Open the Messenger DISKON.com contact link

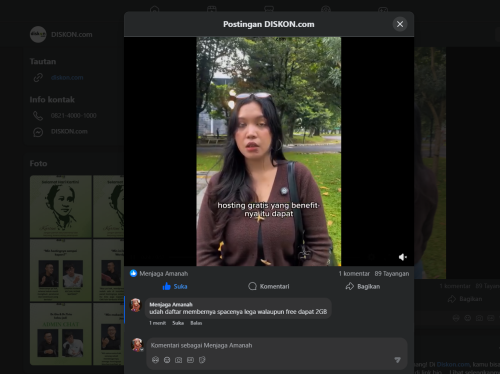[x=69, y=132]
